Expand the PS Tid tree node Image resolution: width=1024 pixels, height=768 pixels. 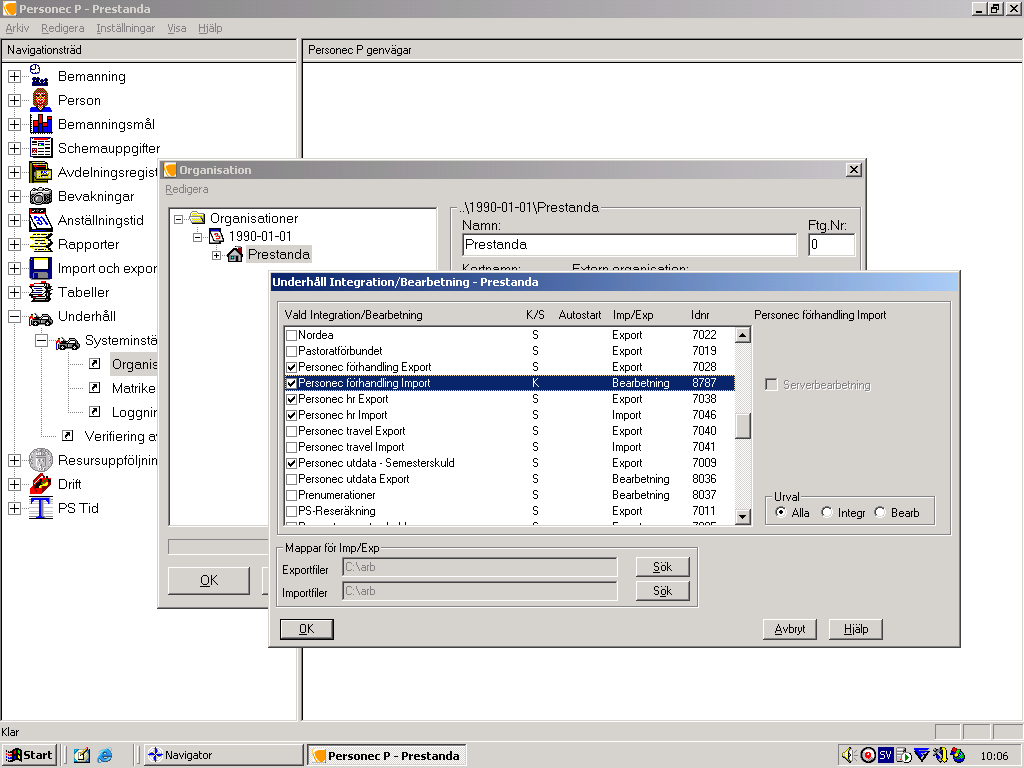pos(14,509)
